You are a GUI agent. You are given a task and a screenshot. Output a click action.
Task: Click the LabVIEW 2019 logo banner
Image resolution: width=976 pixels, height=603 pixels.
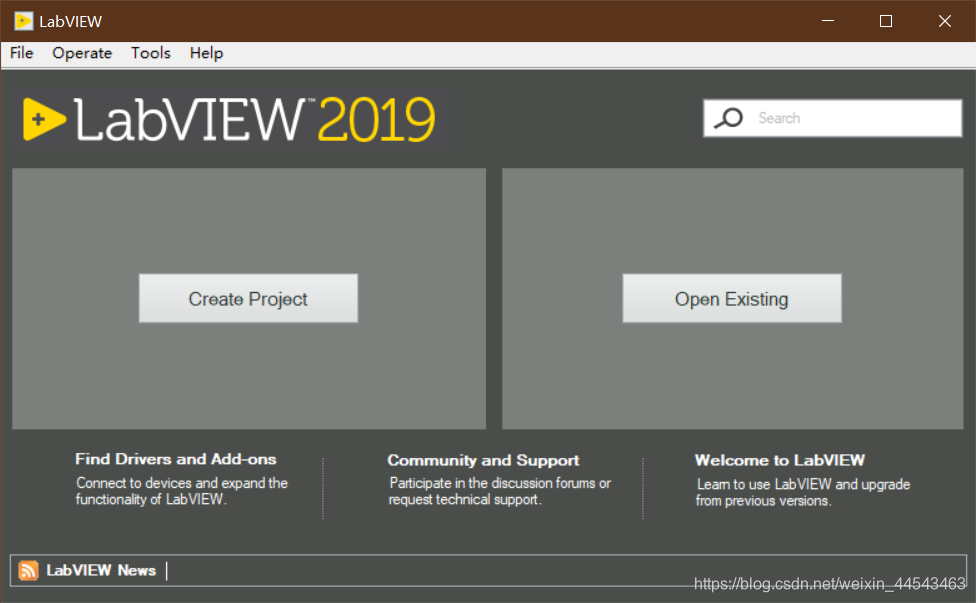(229, 119)
